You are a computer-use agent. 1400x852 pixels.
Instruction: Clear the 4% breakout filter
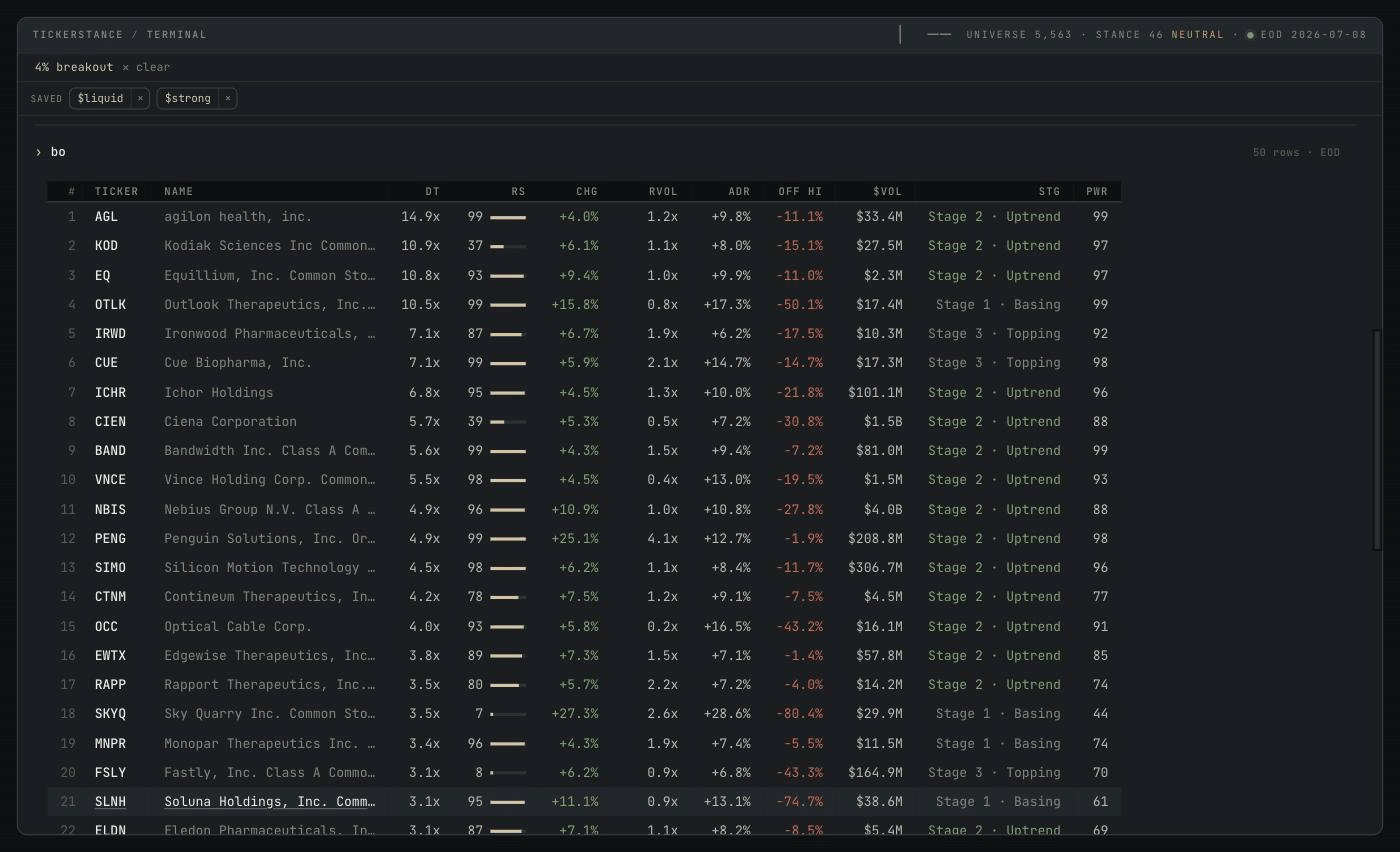pyautogui.click(x=146, y=67)
